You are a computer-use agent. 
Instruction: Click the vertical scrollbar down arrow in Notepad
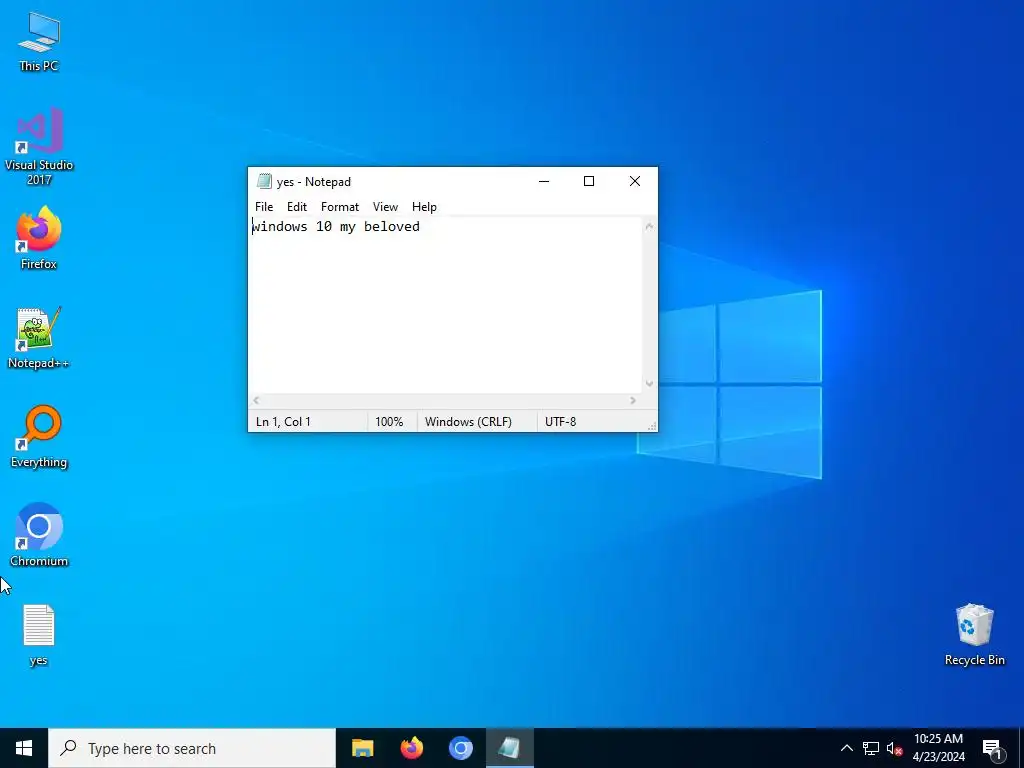[x=649, y=383]
